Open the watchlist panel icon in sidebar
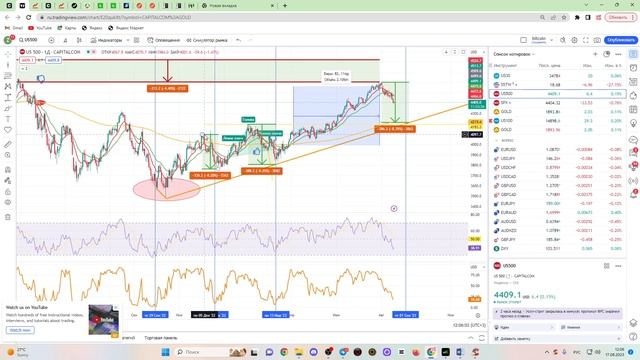640x360 pixels. click(633, 54)
